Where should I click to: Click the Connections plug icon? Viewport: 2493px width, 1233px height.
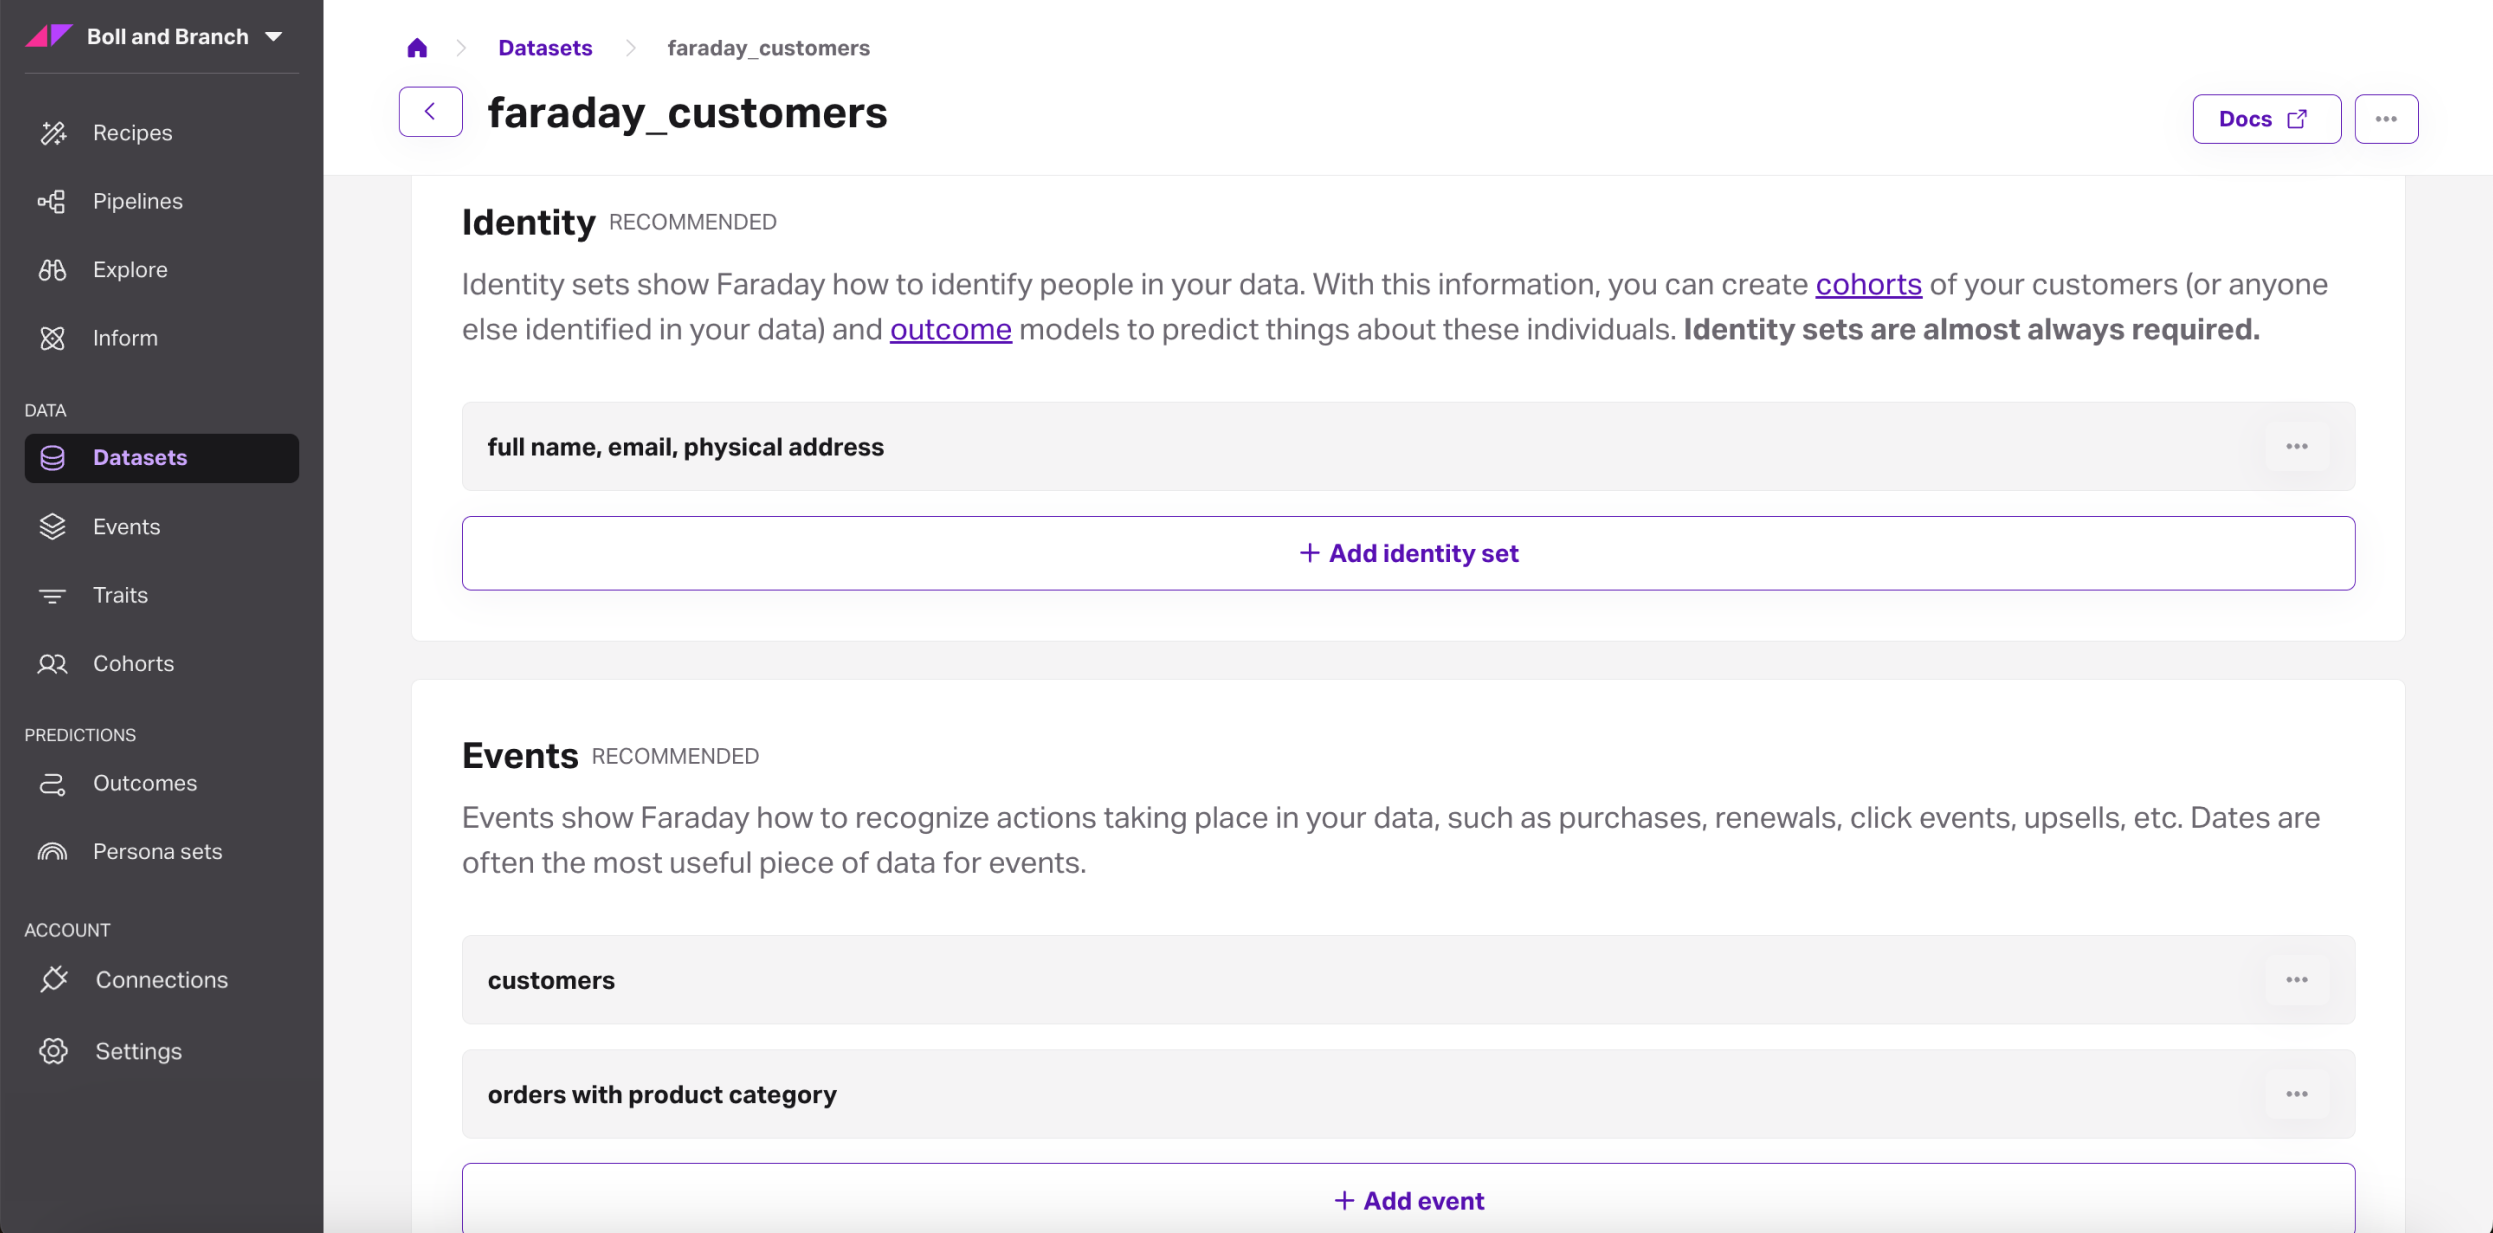click(x=54, y=979)
